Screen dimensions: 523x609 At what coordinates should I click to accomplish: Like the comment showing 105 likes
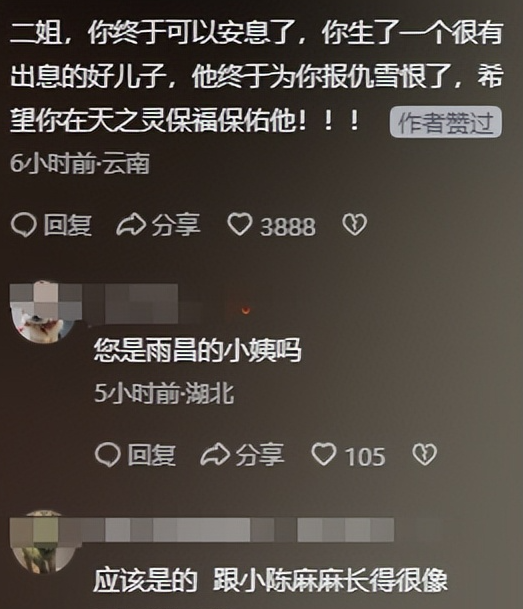[x=323, y=454]
